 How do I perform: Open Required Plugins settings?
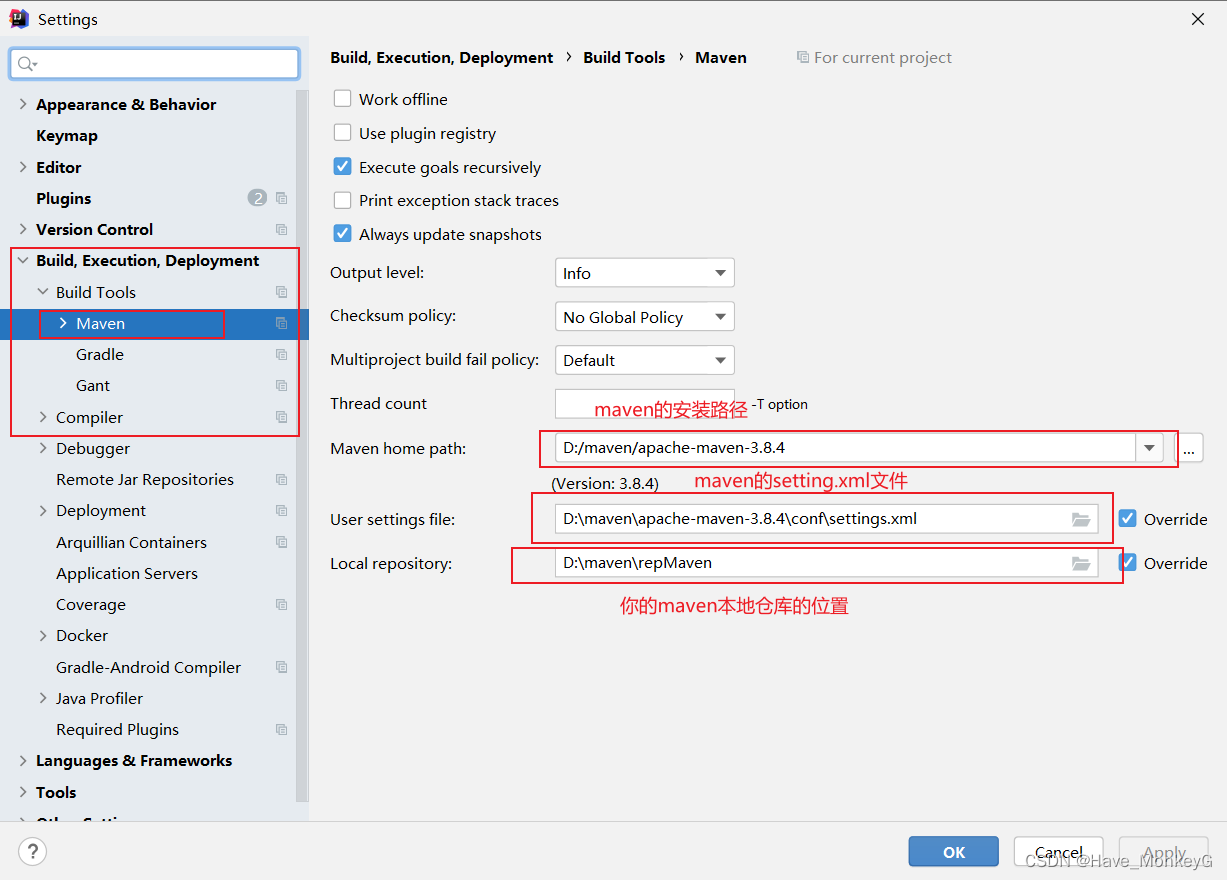point(118,729)
